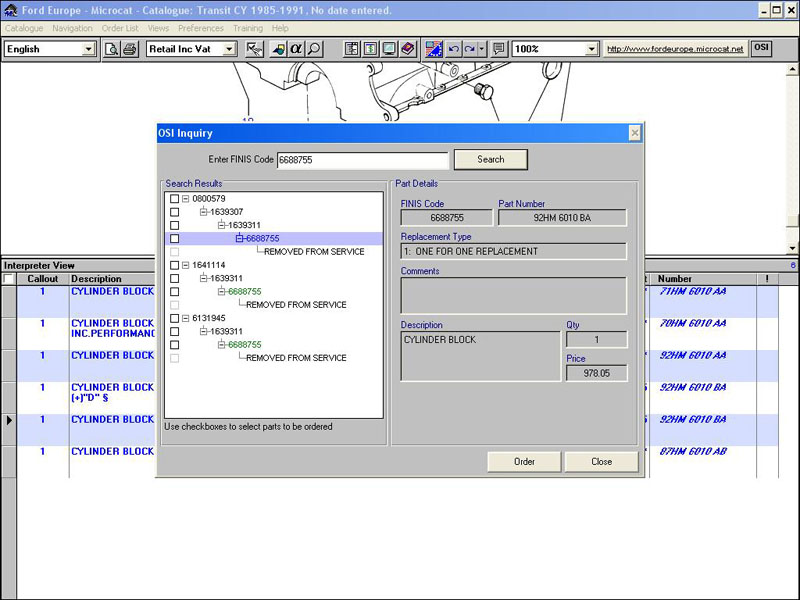The height and width of the screenshot is (600, 800).
Task: Open the Training menu
Action: click(x=248, y=28)
